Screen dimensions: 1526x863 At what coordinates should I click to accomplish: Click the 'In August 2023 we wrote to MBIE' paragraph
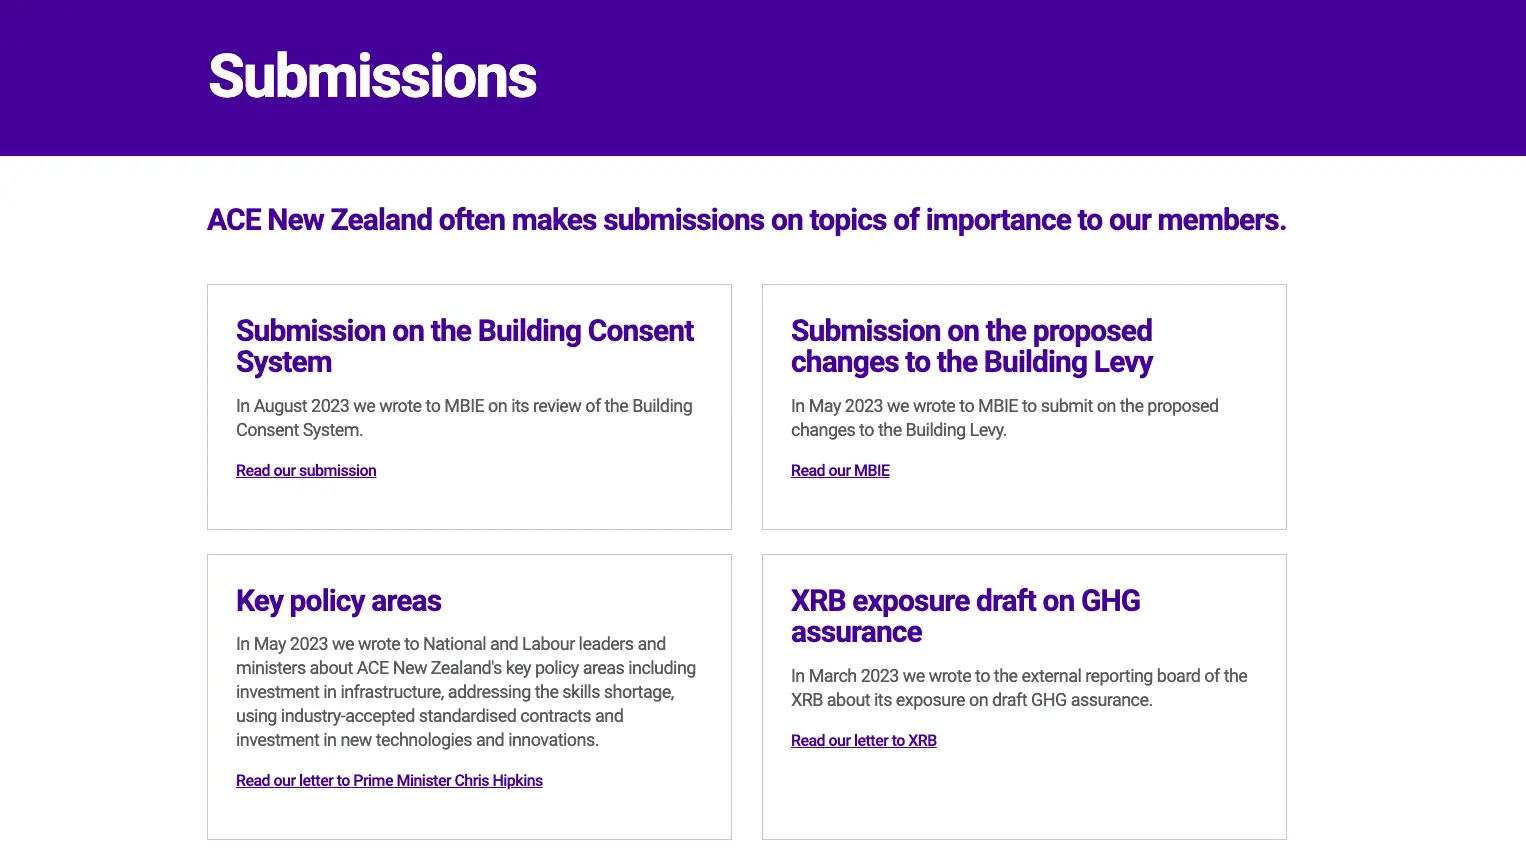coord(464,418)
